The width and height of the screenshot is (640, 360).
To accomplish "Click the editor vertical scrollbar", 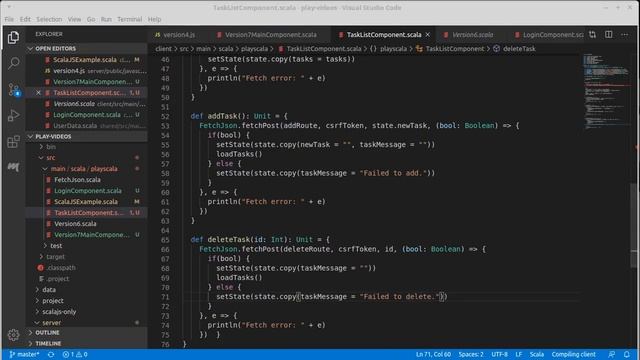I will (x=634, y=224).
